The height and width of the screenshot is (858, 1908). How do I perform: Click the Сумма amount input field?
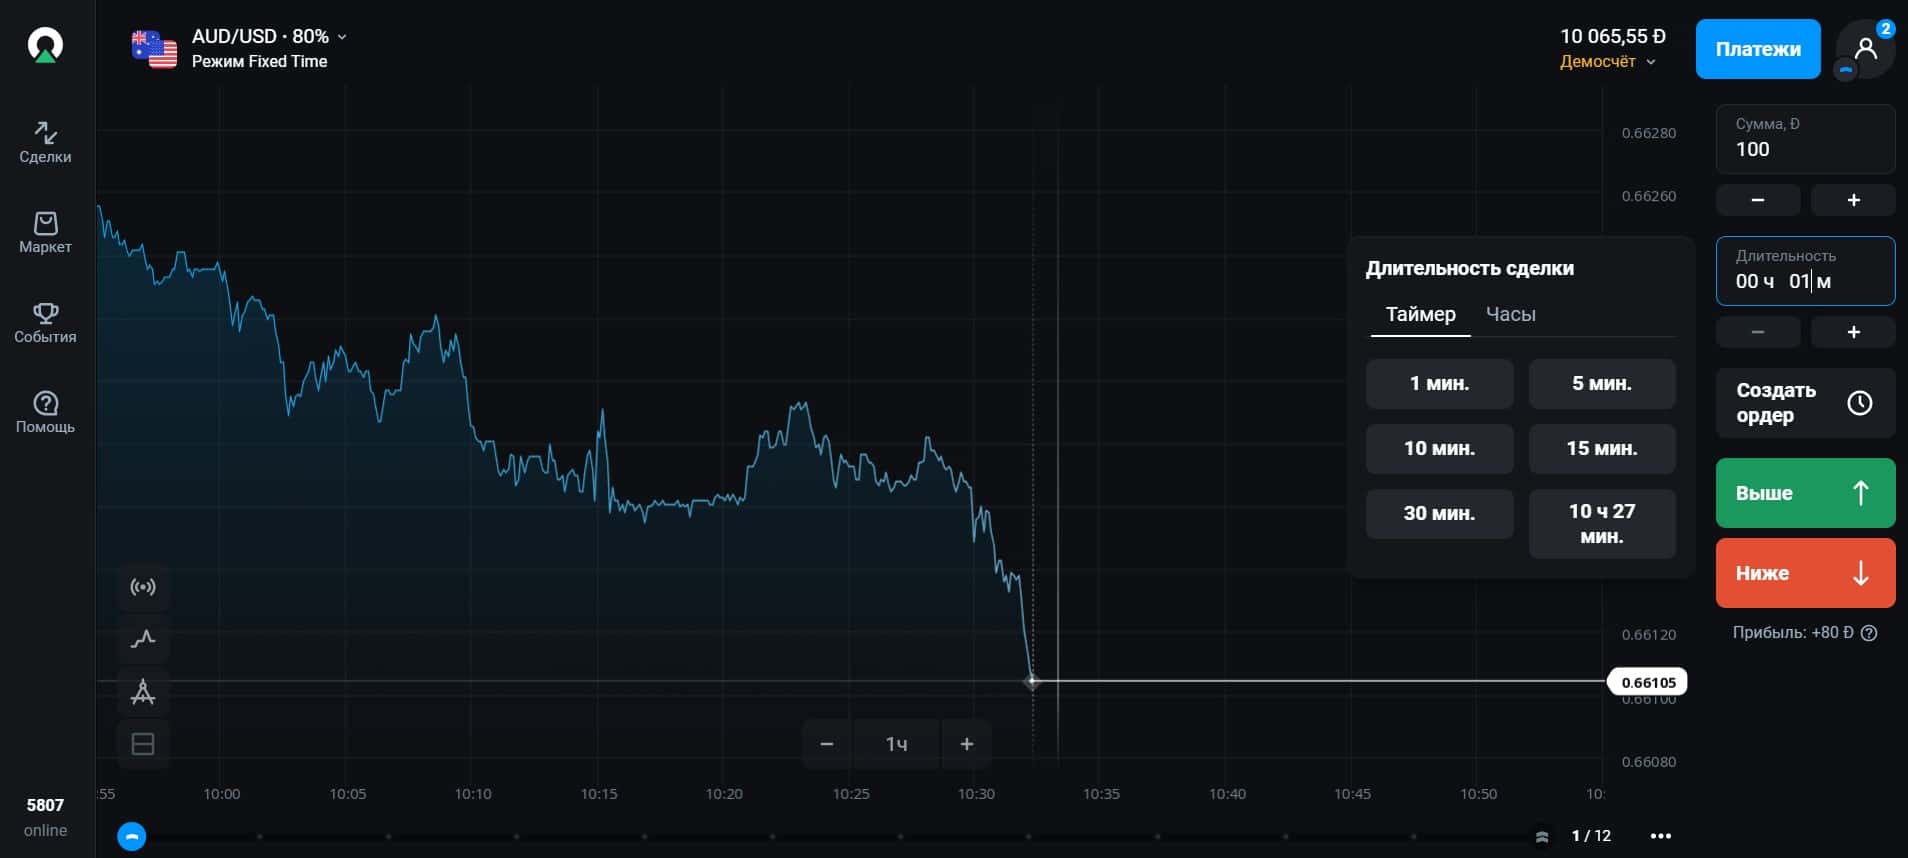click(x=1805, y=139)
